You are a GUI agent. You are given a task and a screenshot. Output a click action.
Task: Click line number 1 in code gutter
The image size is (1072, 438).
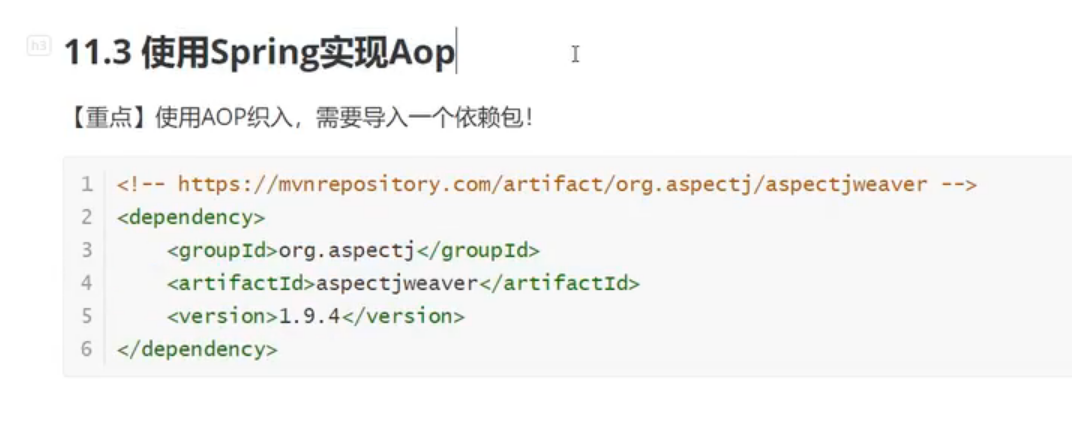(86, 184)
